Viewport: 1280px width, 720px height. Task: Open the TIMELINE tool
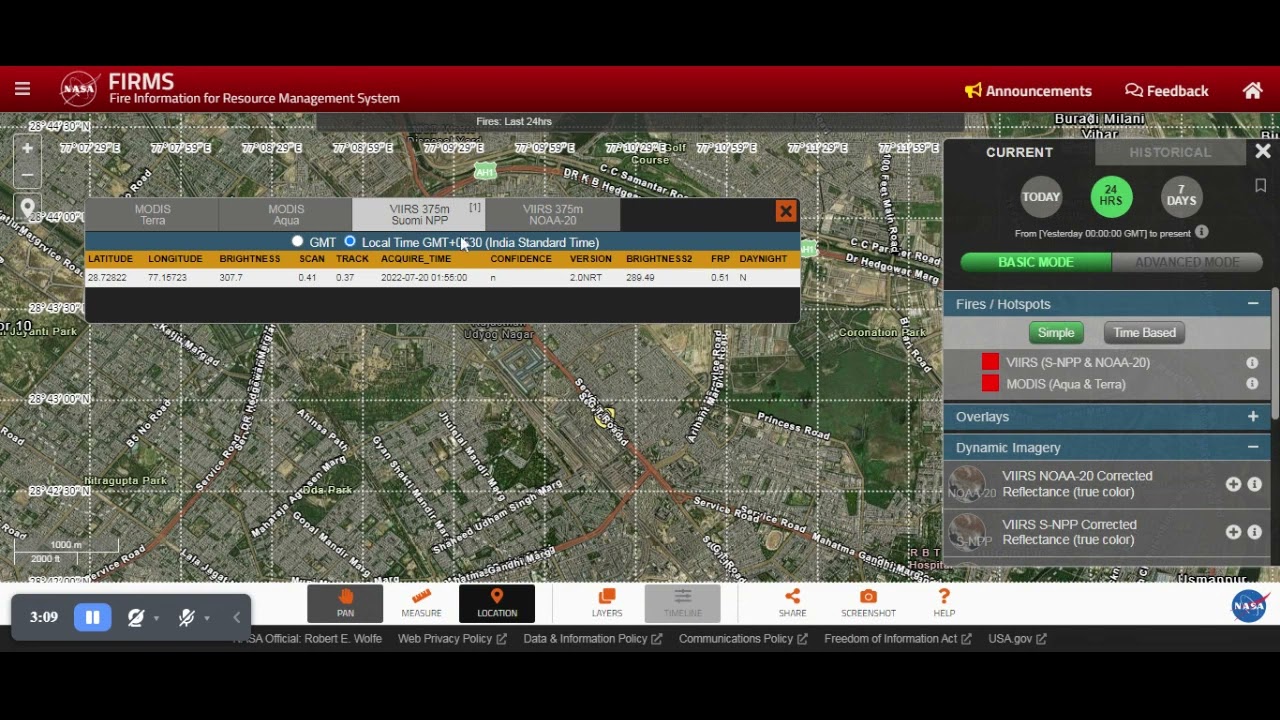[x=683, y=603]
